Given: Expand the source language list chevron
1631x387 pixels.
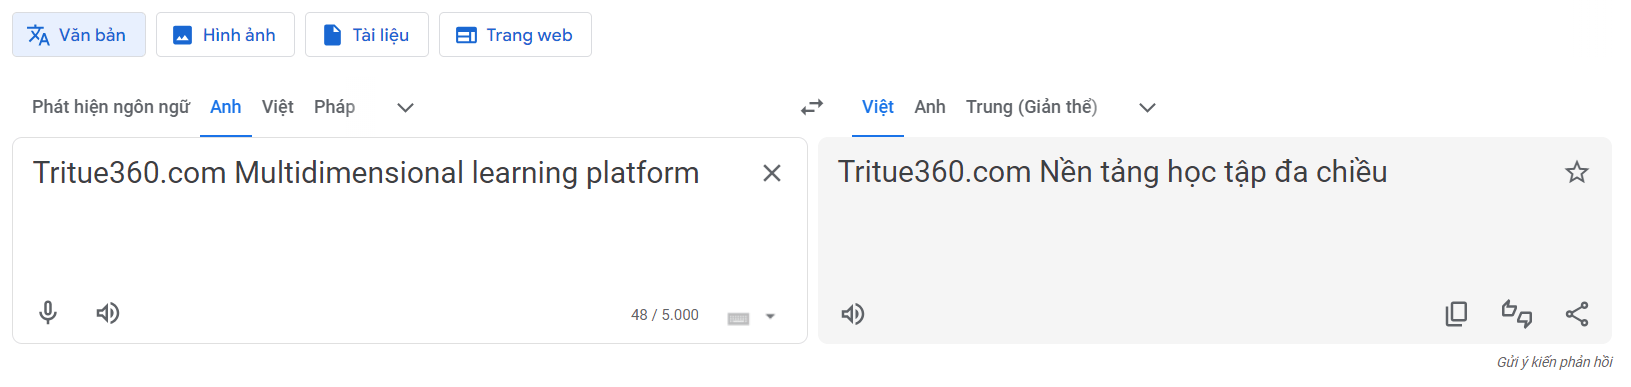Looking at the screenshot, I should coord(405,107).
